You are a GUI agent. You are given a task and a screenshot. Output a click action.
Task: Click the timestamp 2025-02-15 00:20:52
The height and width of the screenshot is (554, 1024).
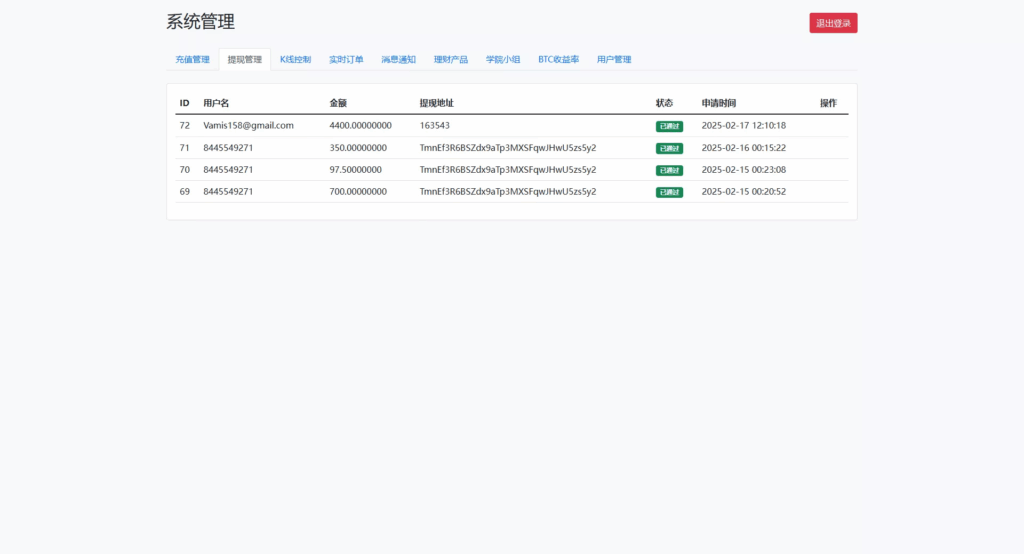click(x=743, y=192)
